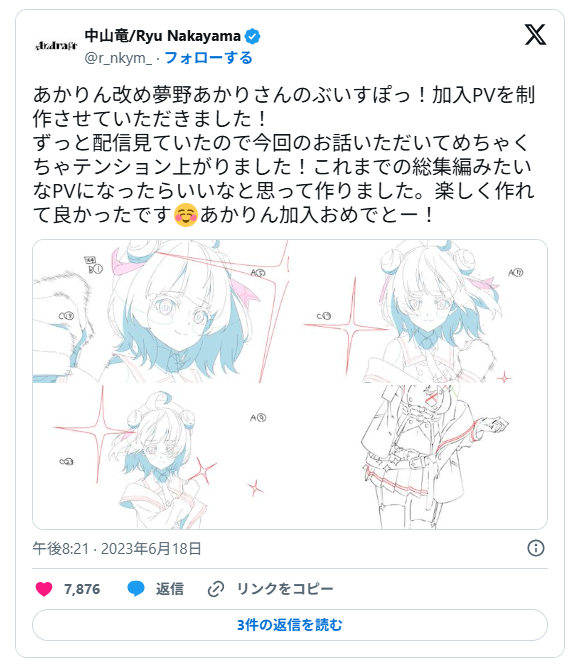This screenshot has width=576, height=667.
Task: Click リンクをコピー text
Action: tap(285, 589)
